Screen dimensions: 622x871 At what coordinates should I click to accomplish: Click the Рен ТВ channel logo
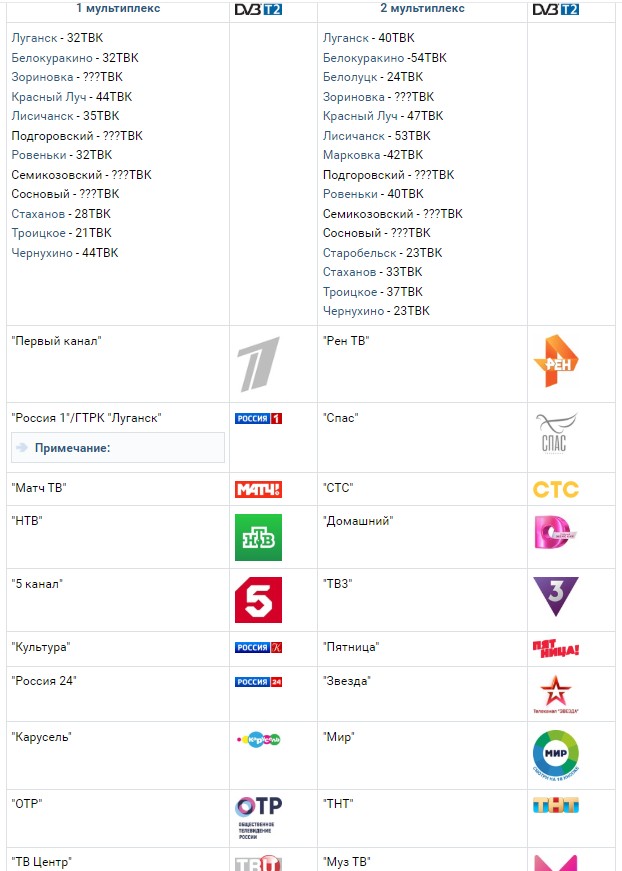[x=555, y=361]
